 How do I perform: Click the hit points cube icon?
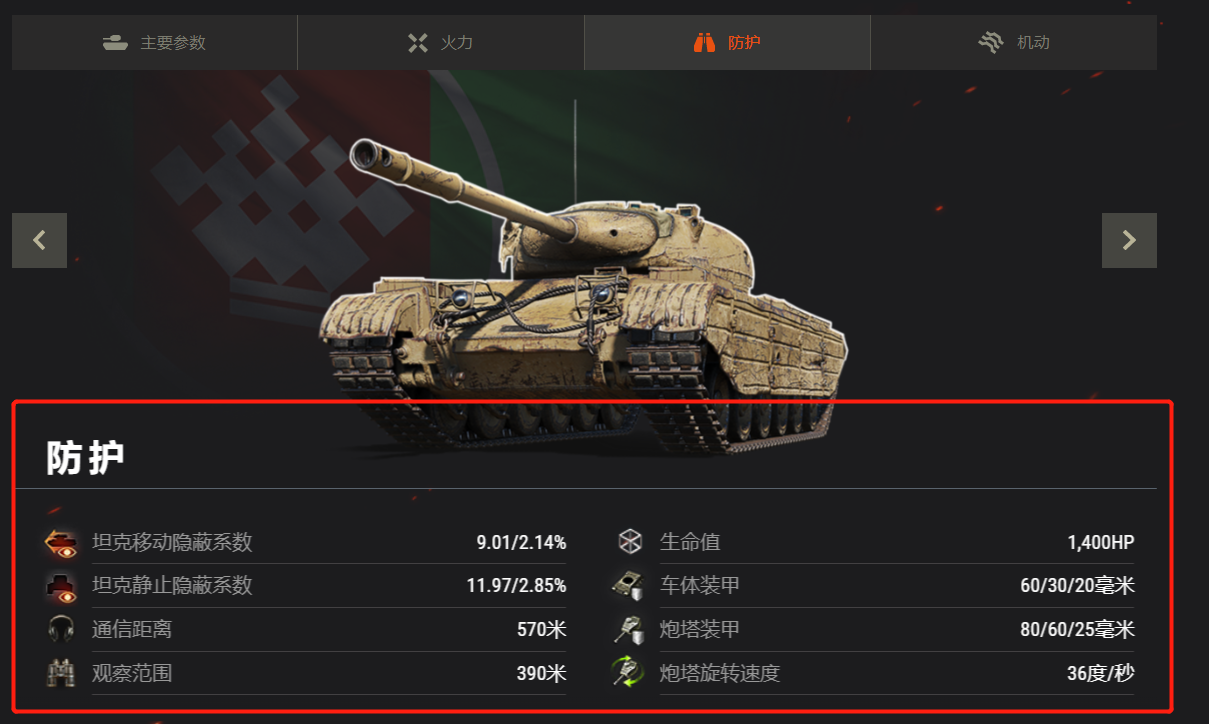coord(629,542)
